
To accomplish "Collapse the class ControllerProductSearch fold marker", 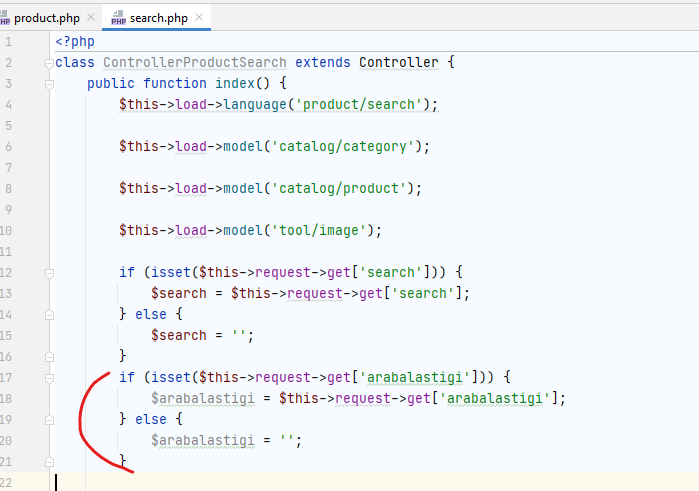I will click(x=49, y=63).
